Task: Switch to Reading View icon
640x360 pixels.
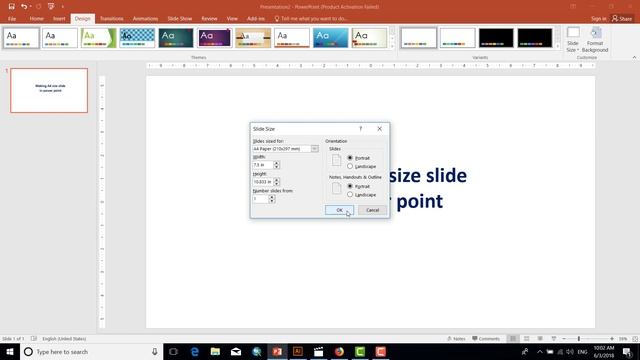Action: (540, 339)
